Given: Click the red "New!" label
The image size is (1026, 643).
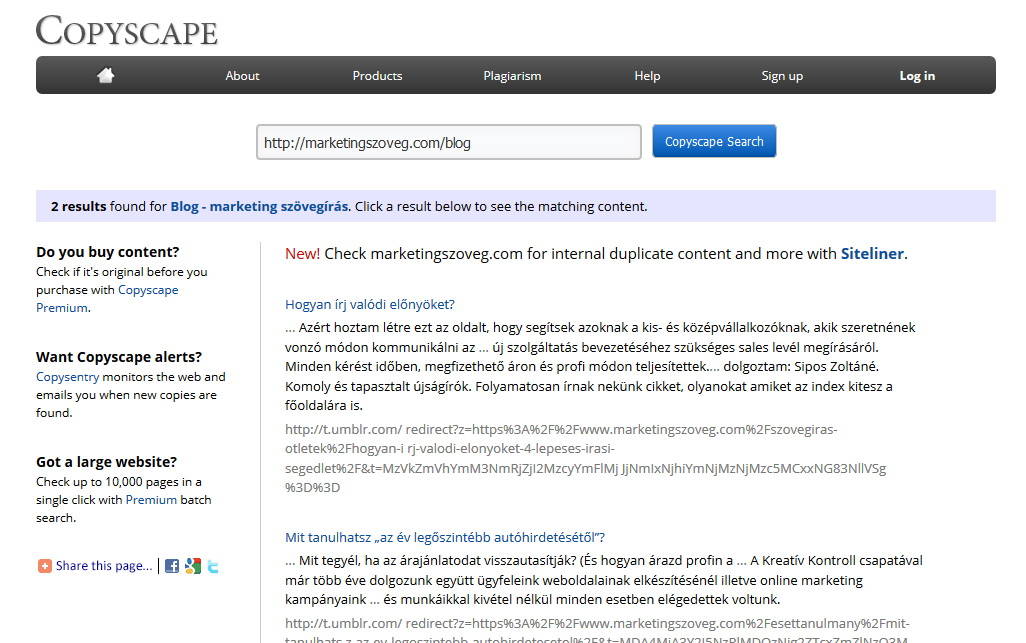Looking at the screenshot, I should pos(302,254).
